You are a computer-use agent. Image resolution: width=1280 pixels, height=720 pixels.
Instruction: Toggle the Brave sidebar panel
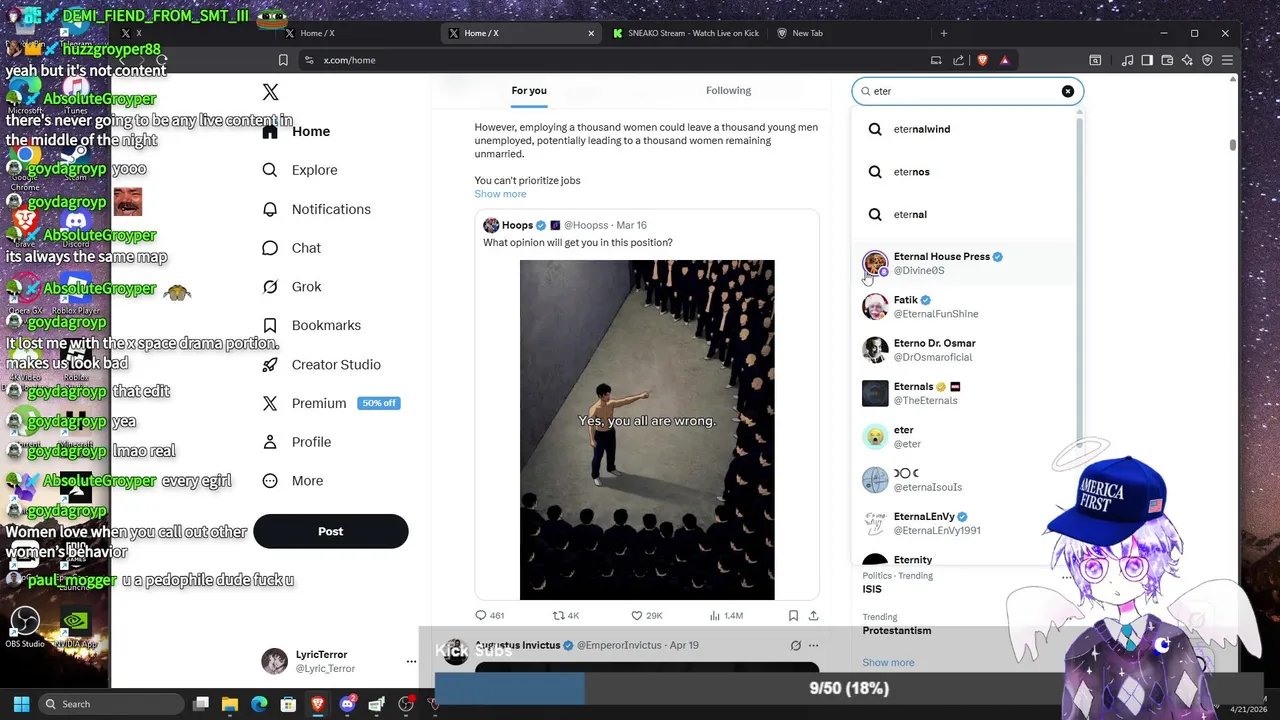click(1147, 60)
